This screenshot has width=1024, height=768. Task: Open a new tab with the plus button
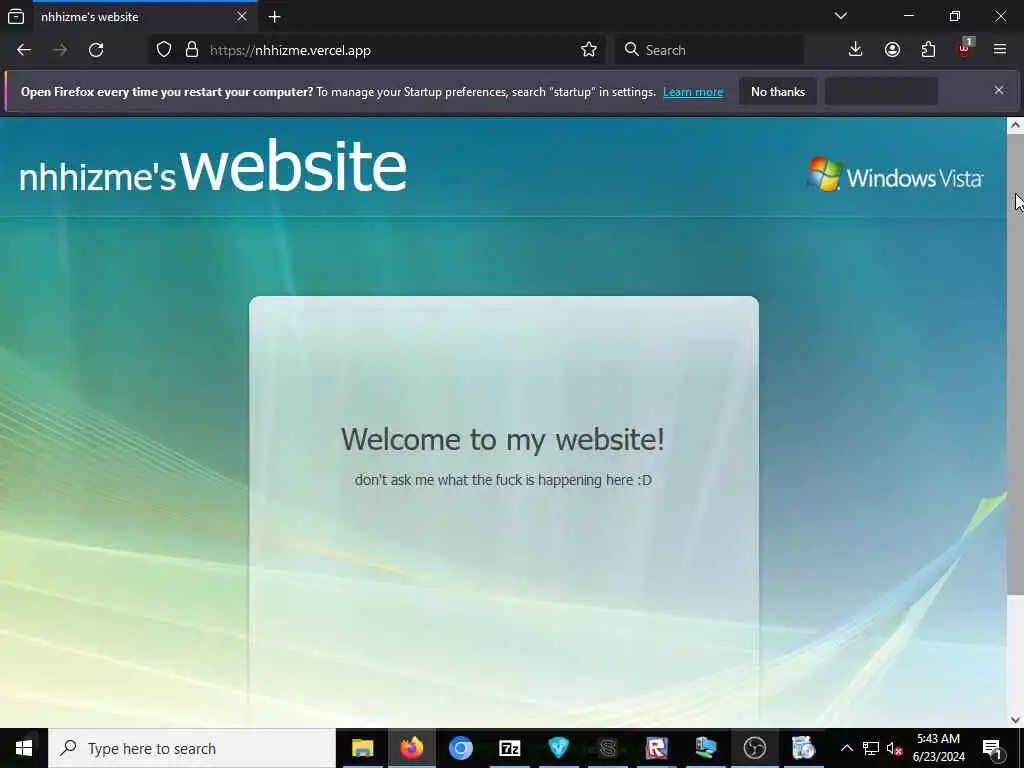point(275,17)
